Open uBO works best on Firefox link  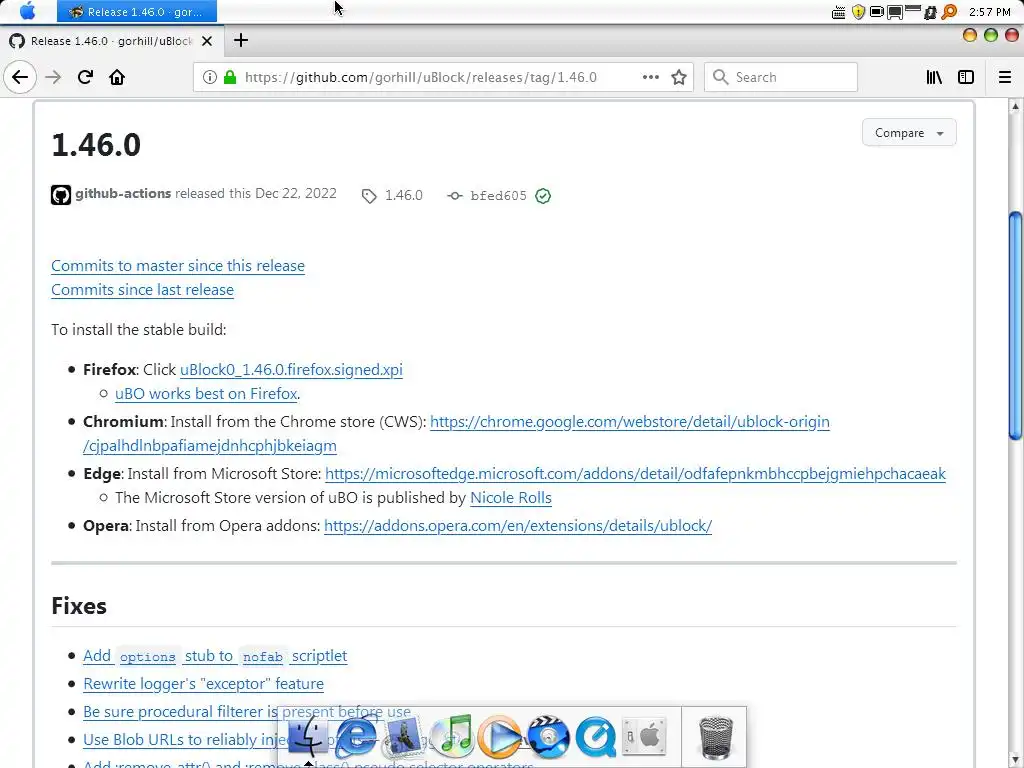tap(206, 394)
